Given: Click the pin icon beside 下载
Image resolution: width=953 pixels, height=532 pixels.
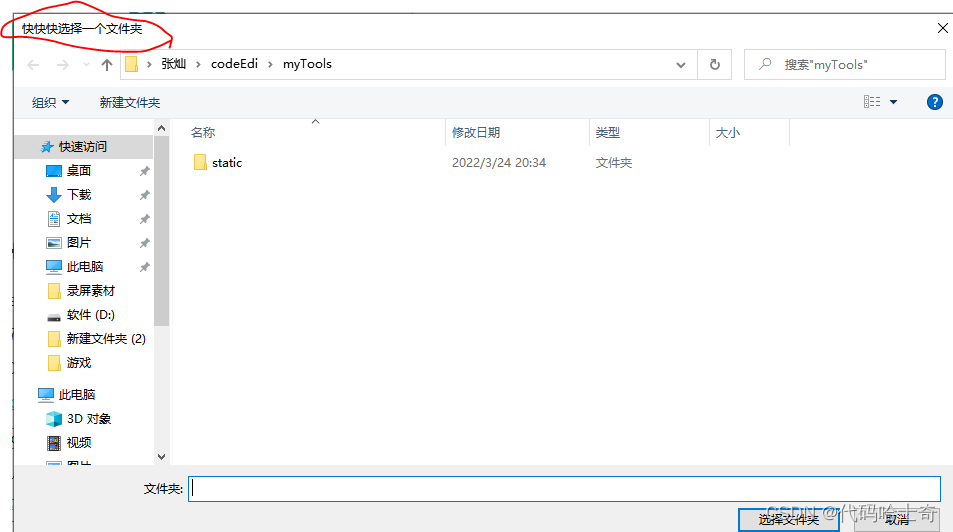Looking at the screenshot, I should [x=145, y=195].
